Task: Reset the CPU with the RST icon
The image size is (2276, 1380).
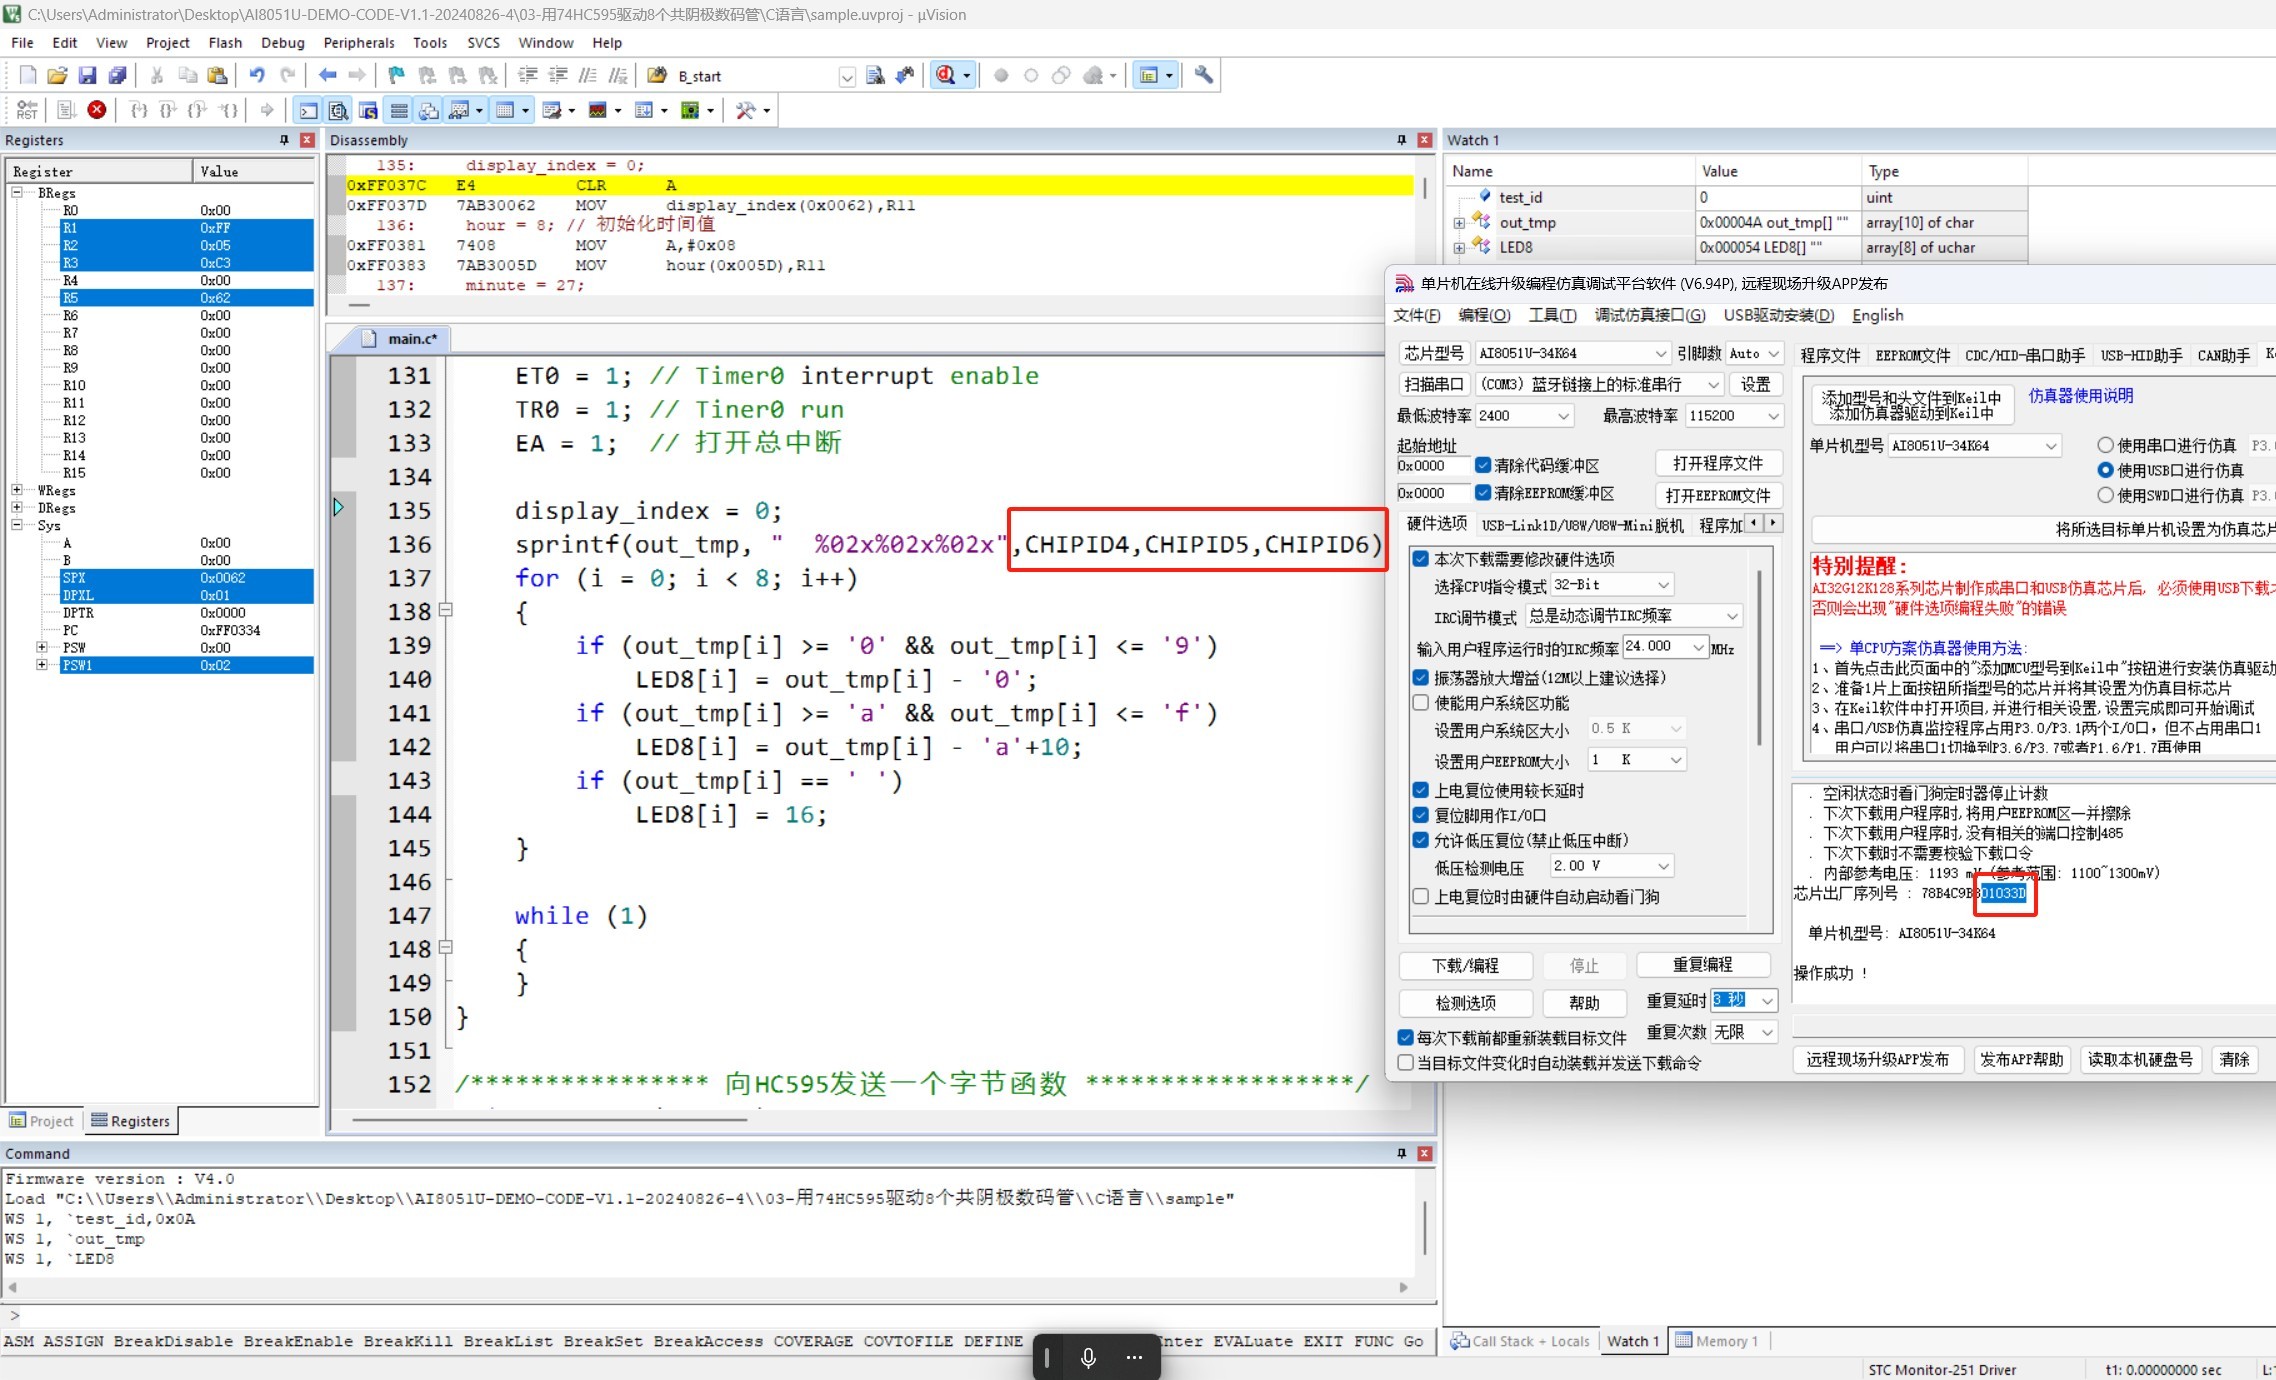Action: coord(27,110)
